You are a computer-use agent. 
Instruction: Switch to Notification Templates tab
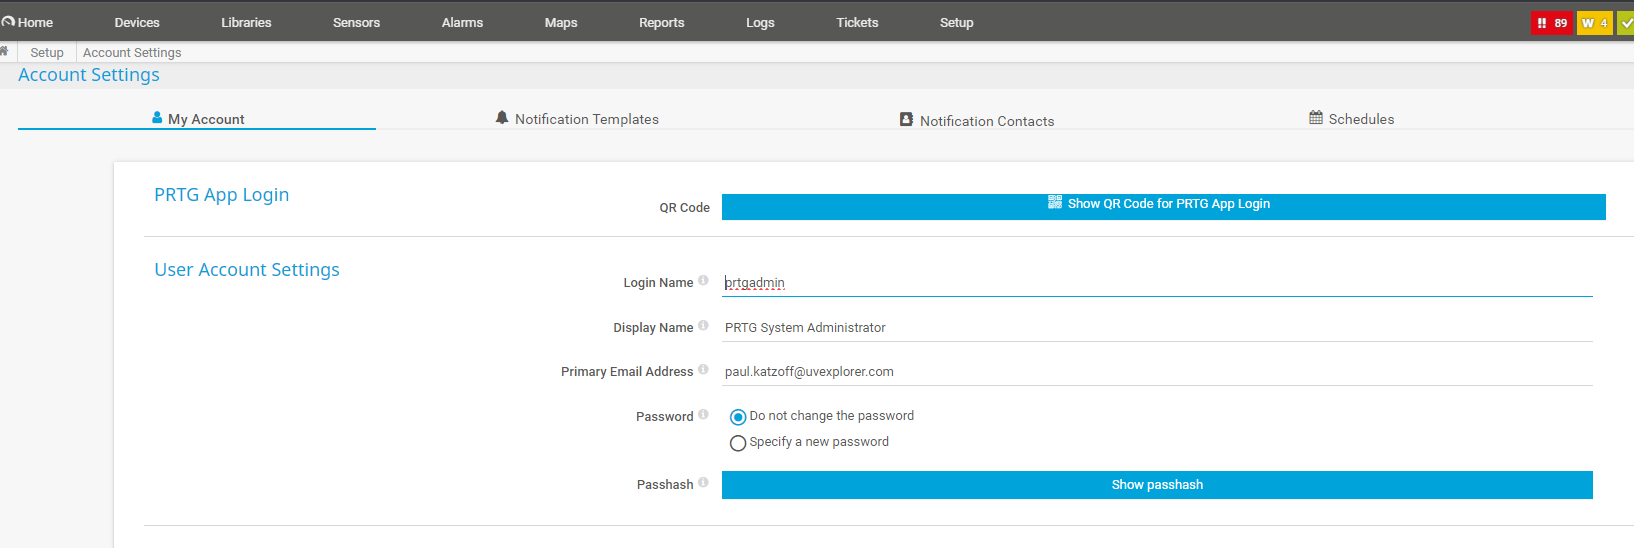(577, 118)
